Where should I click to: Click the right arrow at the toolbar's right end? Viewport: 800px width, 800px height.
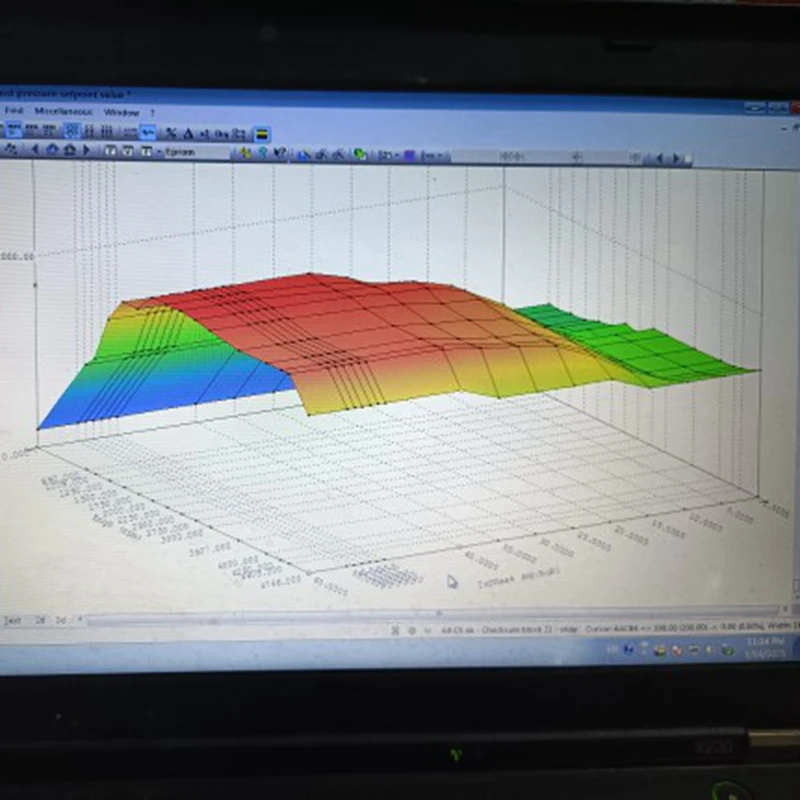677,158
